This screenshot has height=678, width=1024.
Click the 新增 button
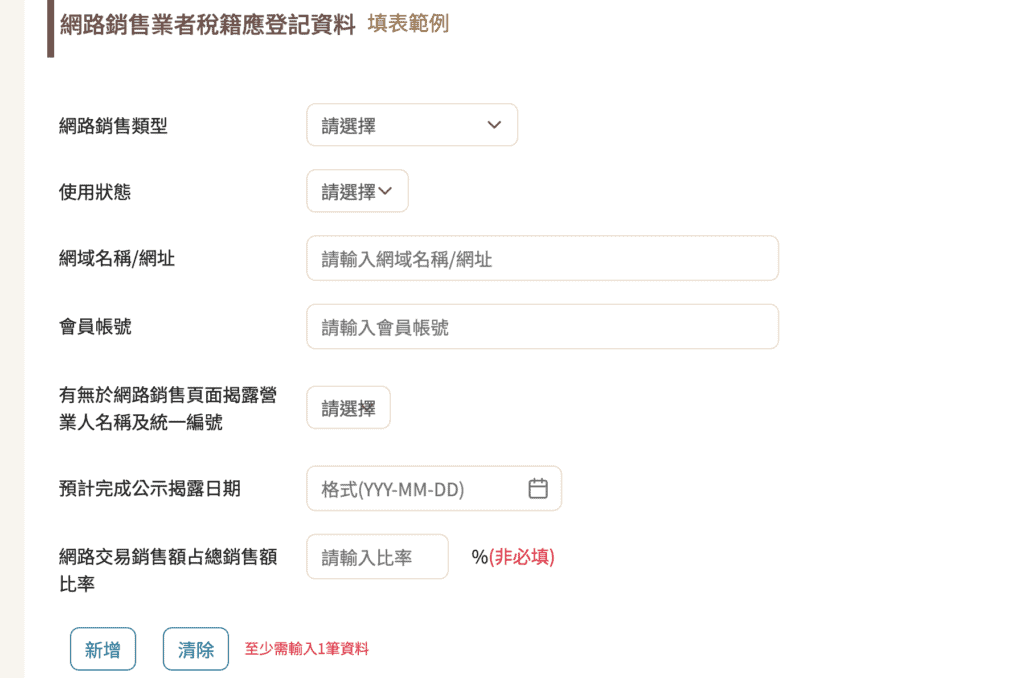[103, 649]
